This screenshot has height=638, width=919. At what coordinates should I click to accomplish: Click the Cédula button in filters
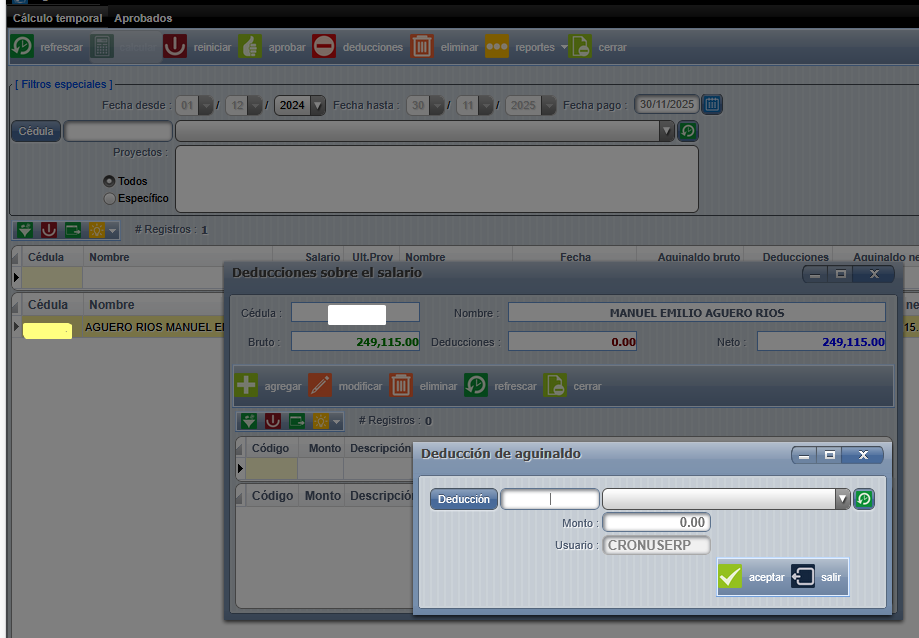pos(36,131)
